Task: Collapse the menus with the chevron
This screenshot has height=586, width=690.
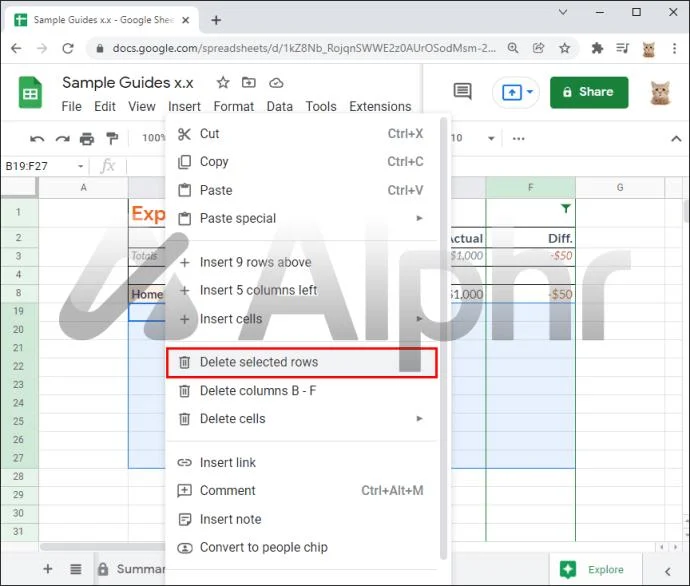Action: (676, 139)
